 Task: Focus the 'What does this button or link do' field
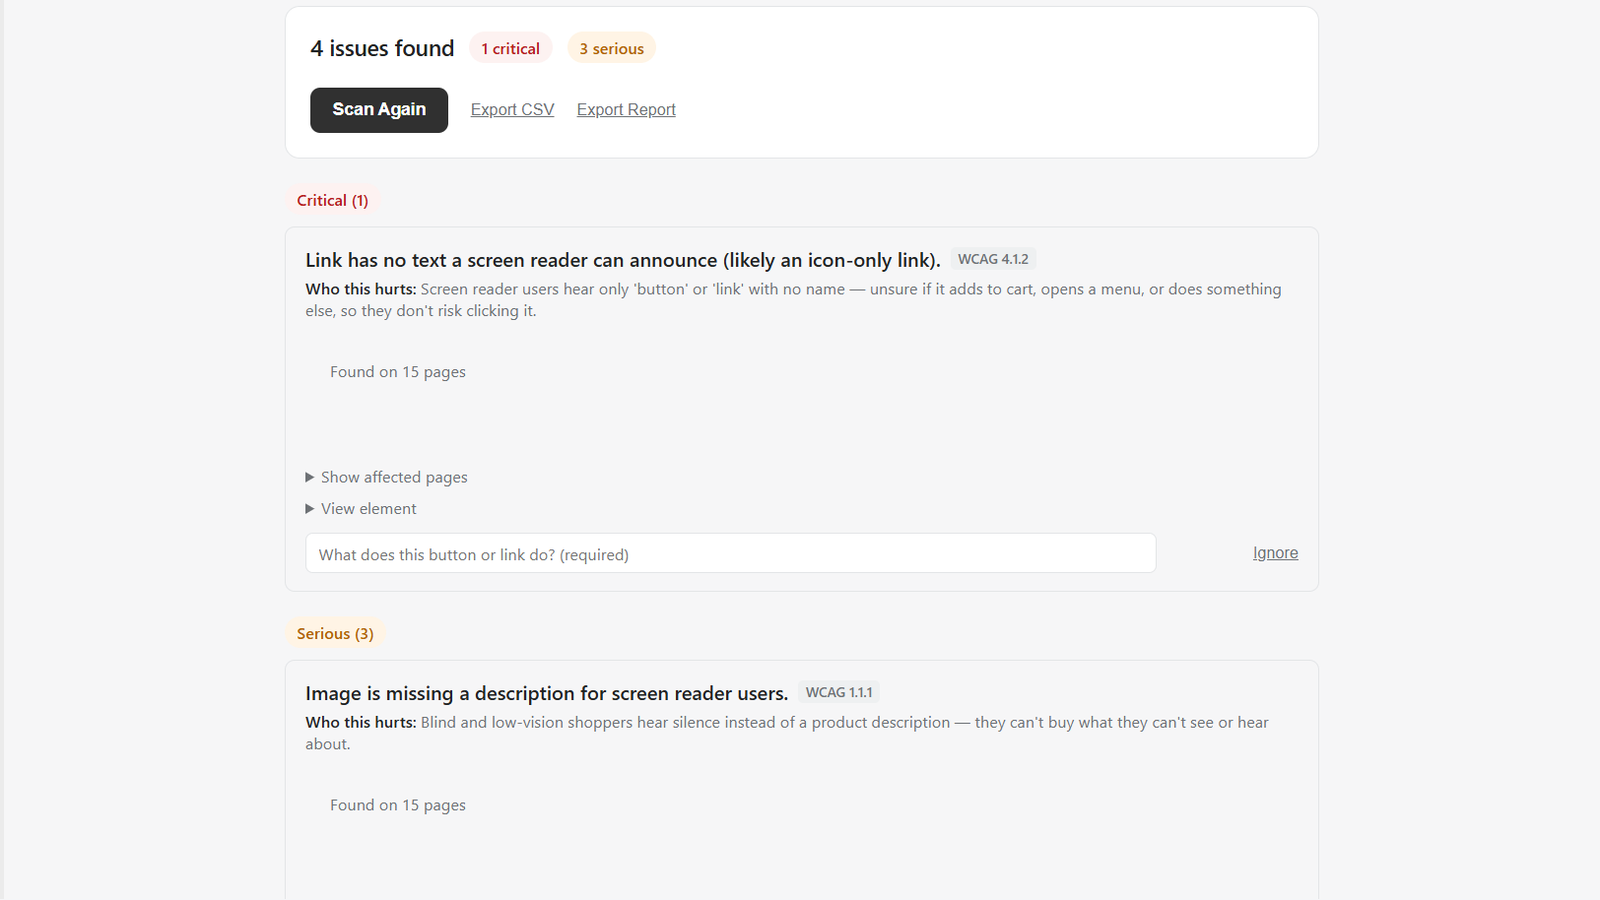pyautogui.click(x=731, y=554)
